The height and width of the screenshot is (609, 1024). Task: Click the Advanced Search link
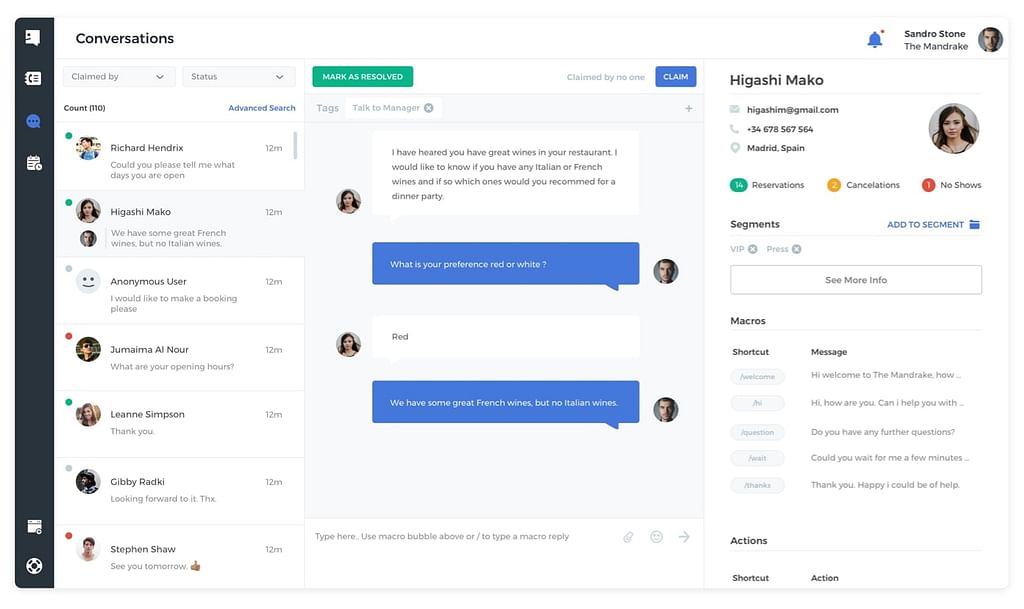[x=261, y=108]
